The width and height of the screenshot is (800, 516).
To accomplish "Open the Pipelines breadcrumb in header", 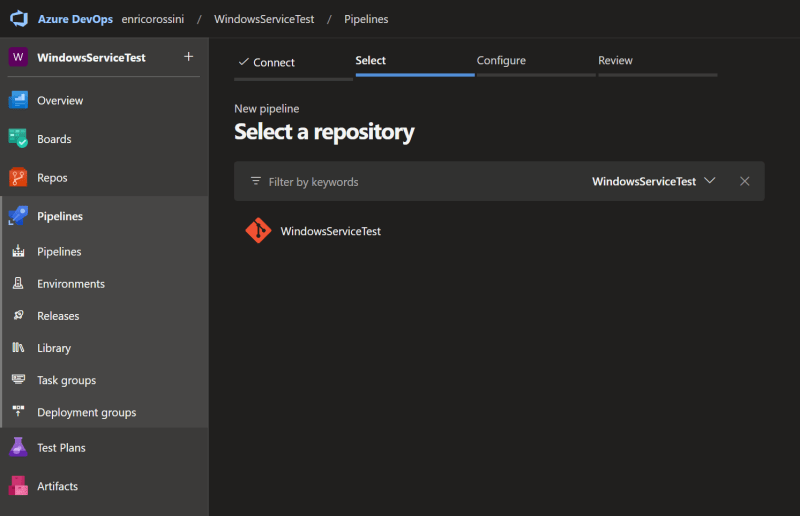I will (366, 19).
